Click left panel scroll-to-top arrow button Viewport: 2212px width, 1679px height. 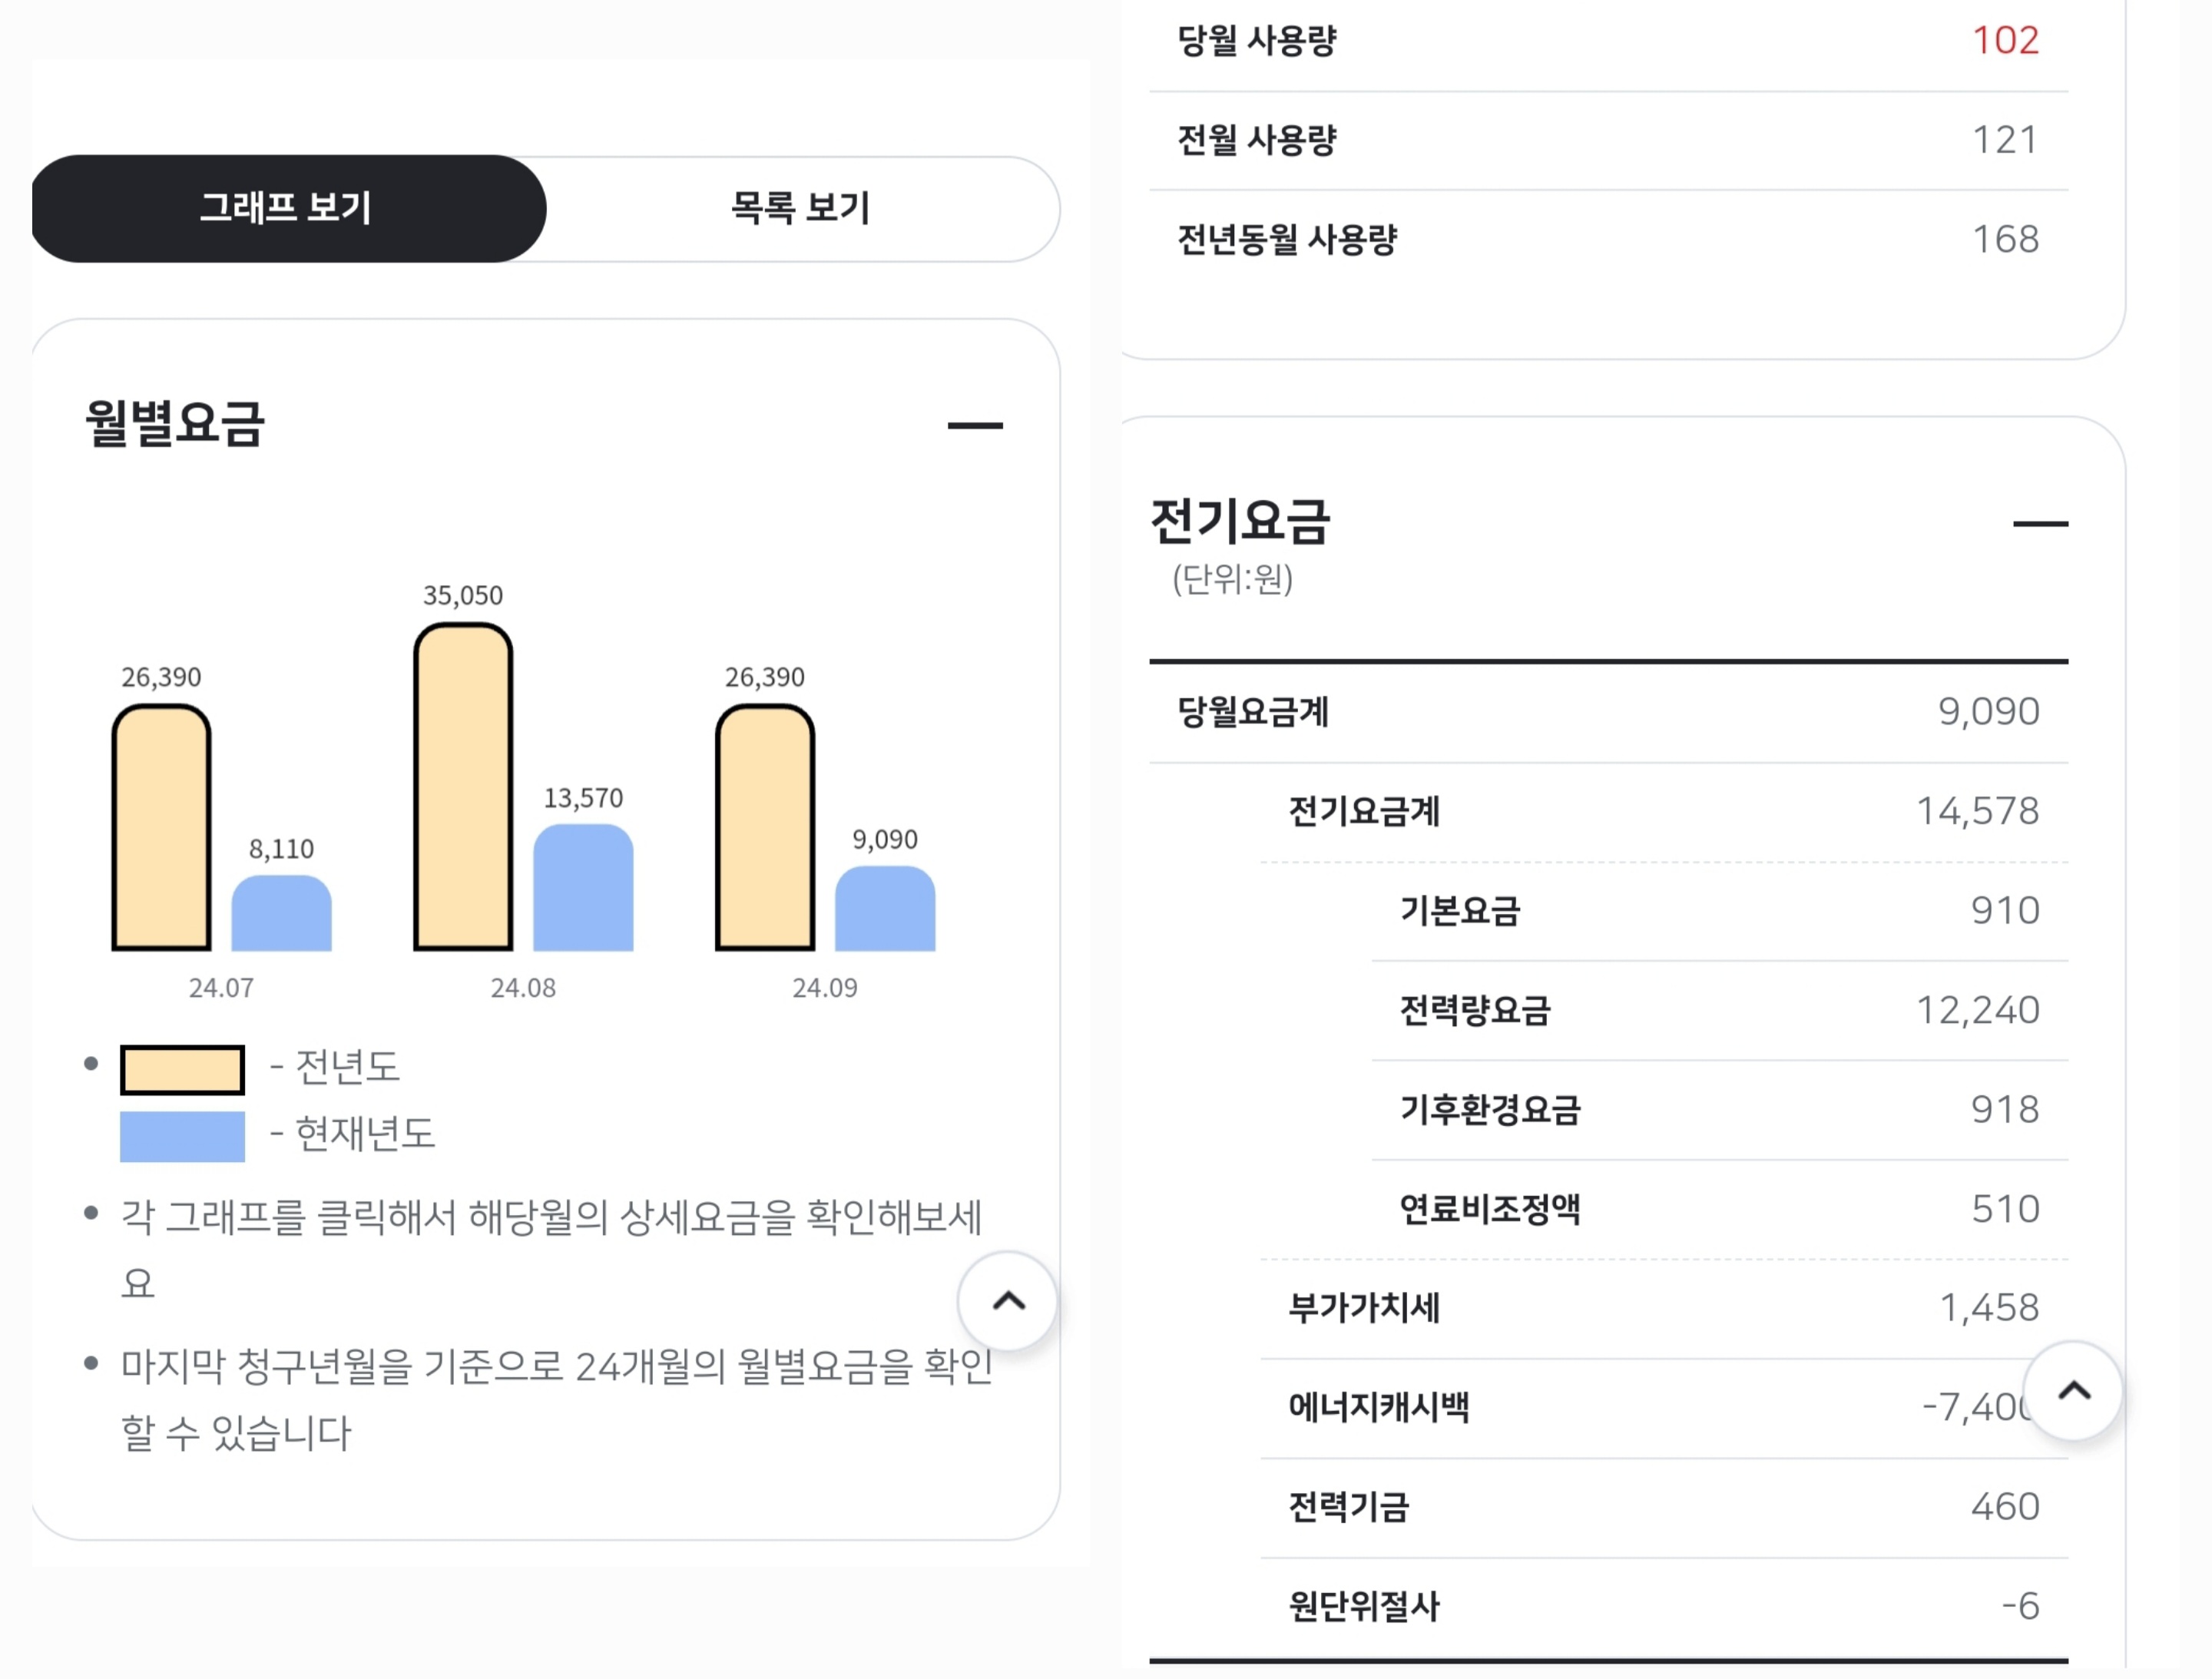pyautogui.click(x=1008, y=1301)
